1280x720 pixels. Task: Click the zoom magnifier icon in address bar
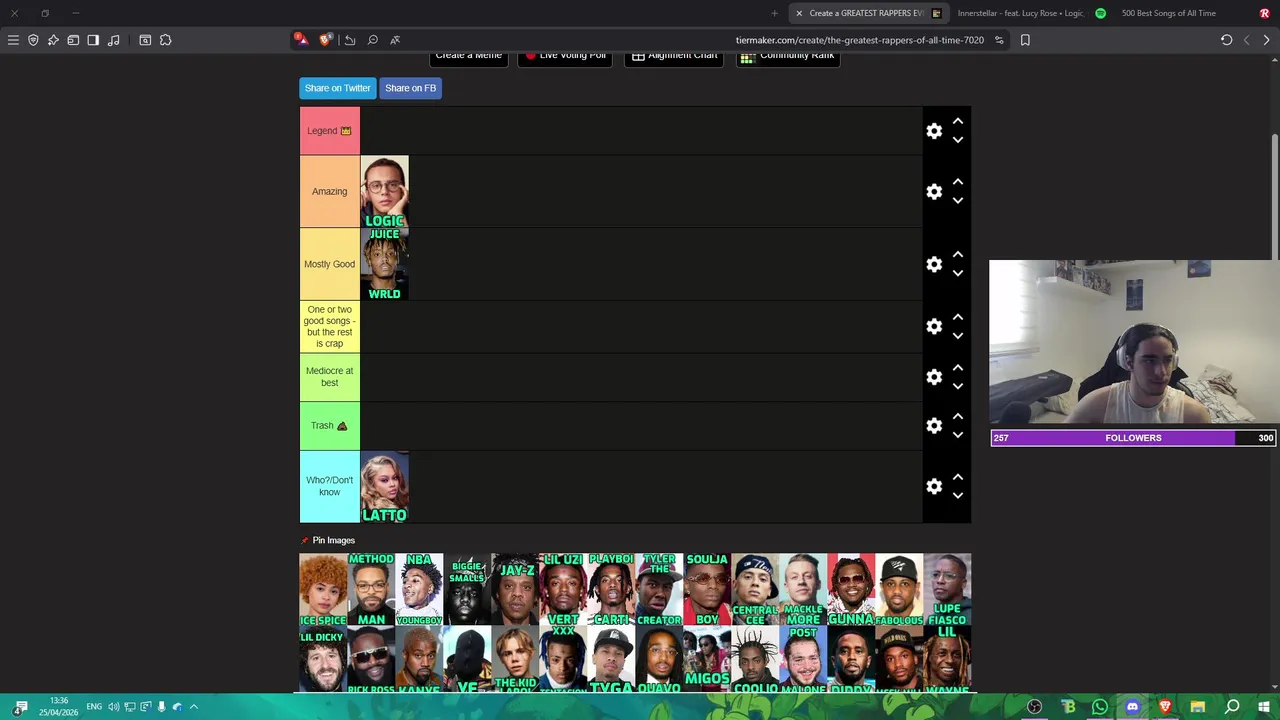pyautogui.click(x=372, y=40)
